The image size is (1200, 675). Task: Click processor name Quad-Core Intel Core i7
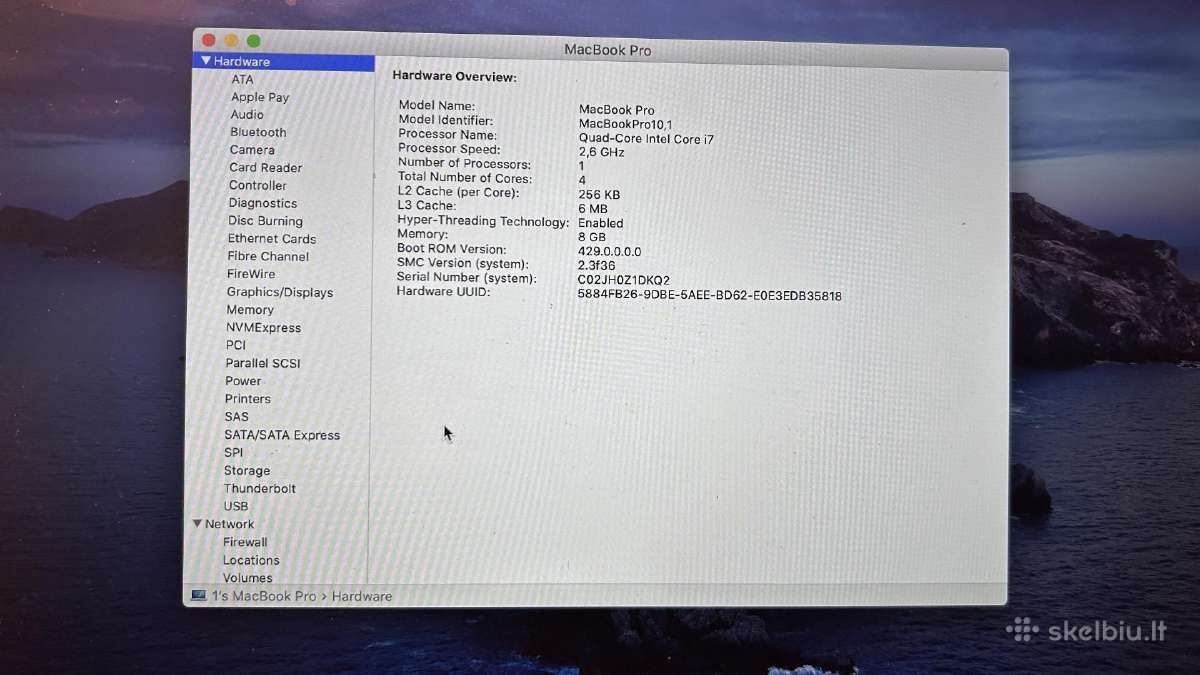click(646, 139)
